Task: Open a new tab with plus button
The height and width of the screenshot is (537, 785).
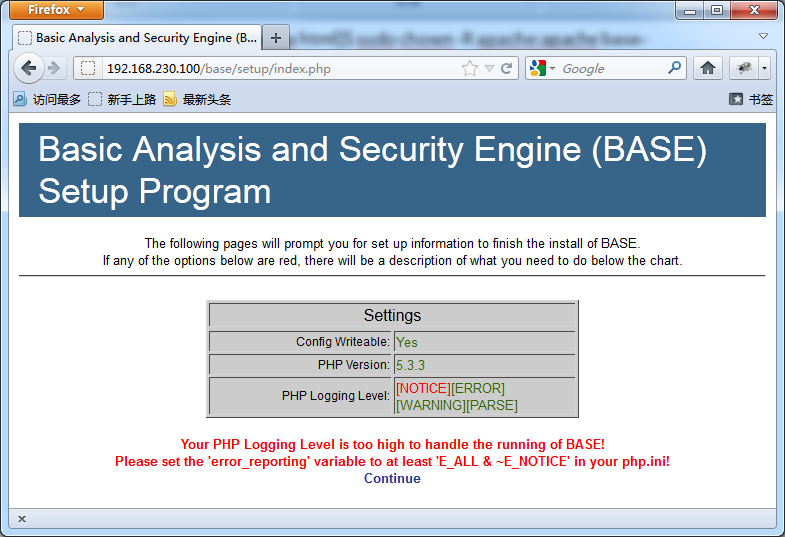Action: (x=276, y=38)
